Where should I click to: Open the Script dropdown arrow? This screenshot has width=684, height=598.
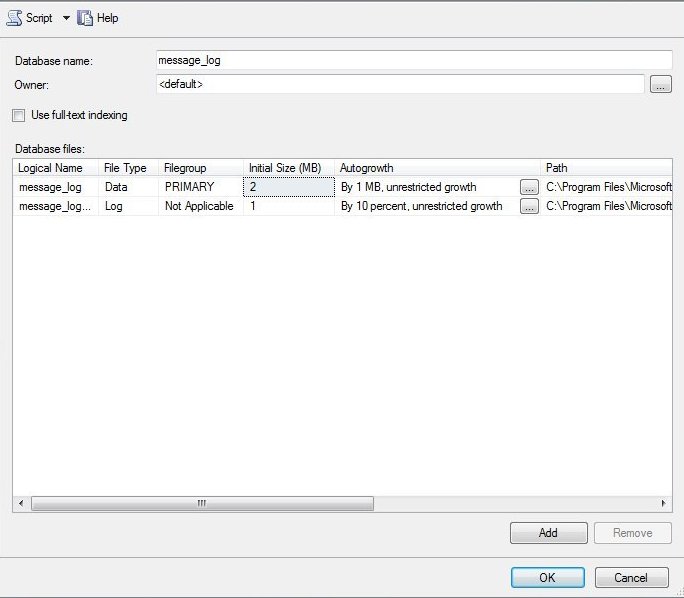[66, 18]
